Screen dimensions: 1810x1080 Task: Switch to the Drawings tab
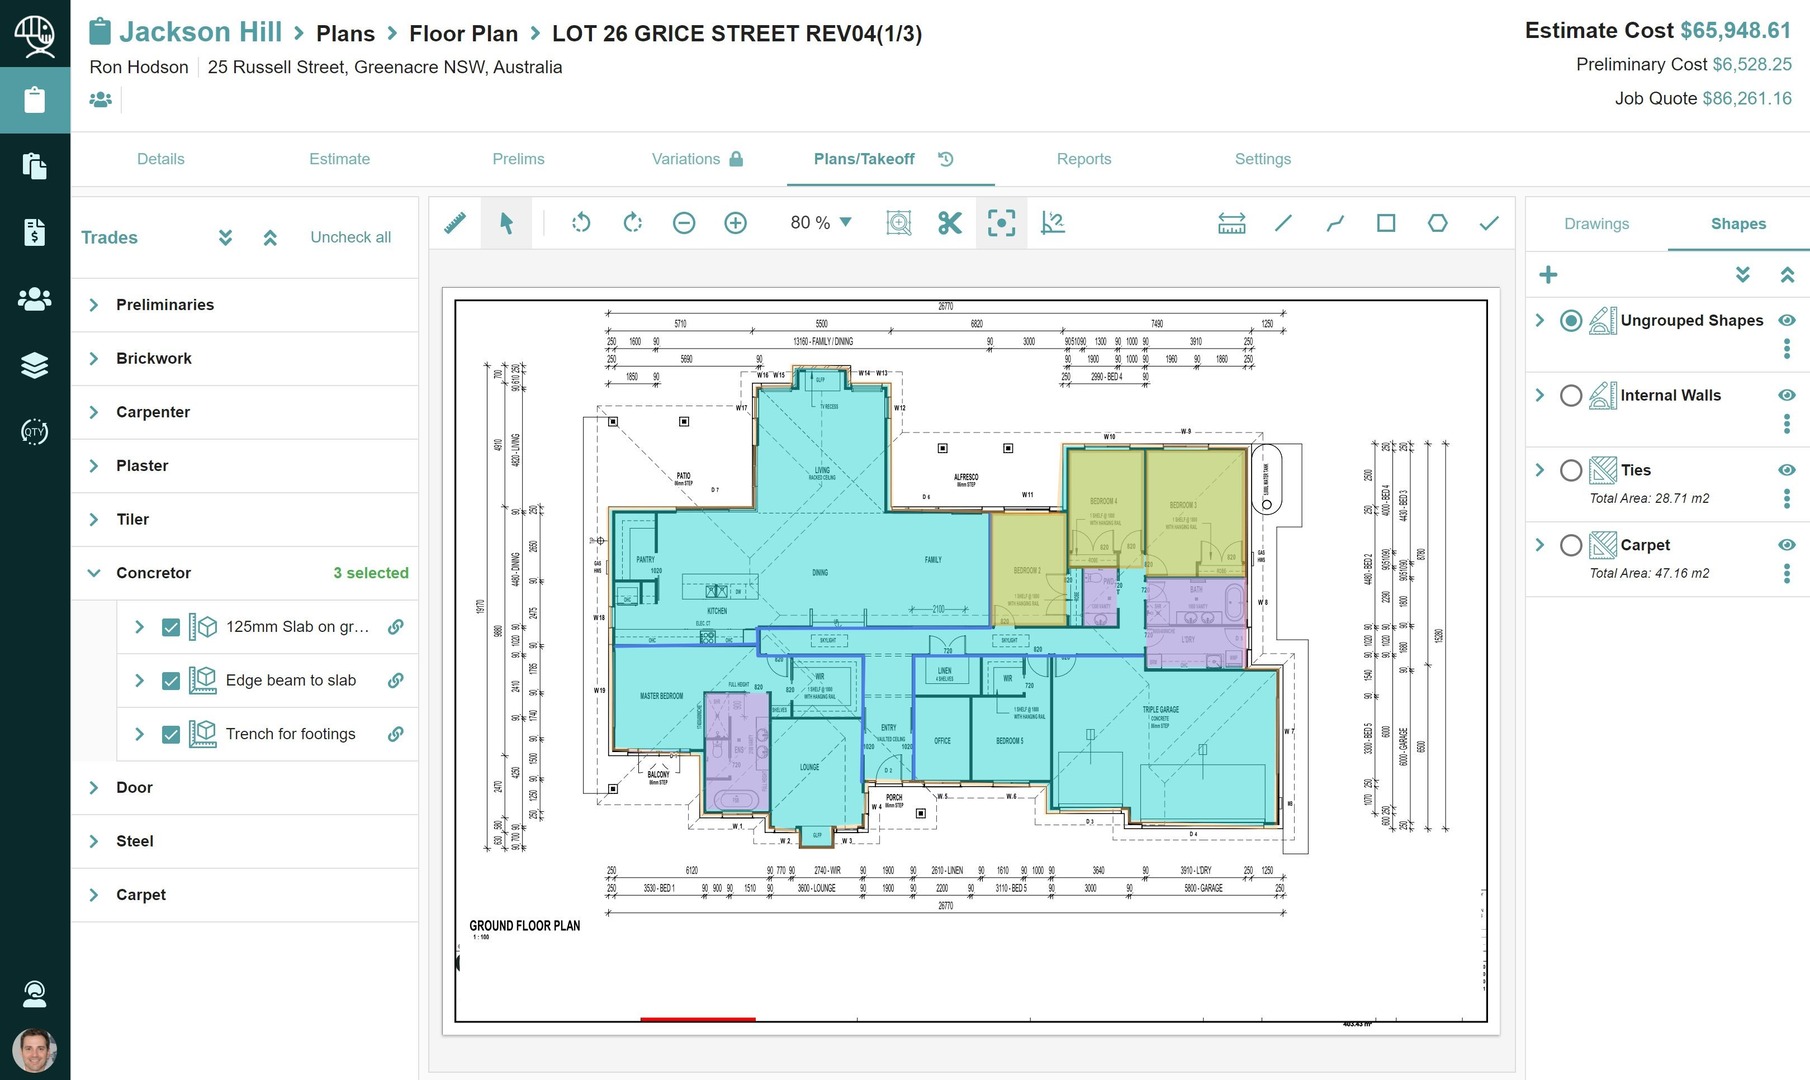tap(1596, 224)
